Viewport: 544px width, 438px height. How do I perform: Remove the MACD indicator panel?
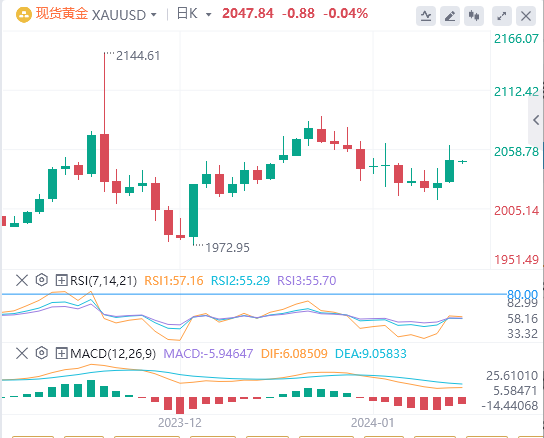pos(22,354)
